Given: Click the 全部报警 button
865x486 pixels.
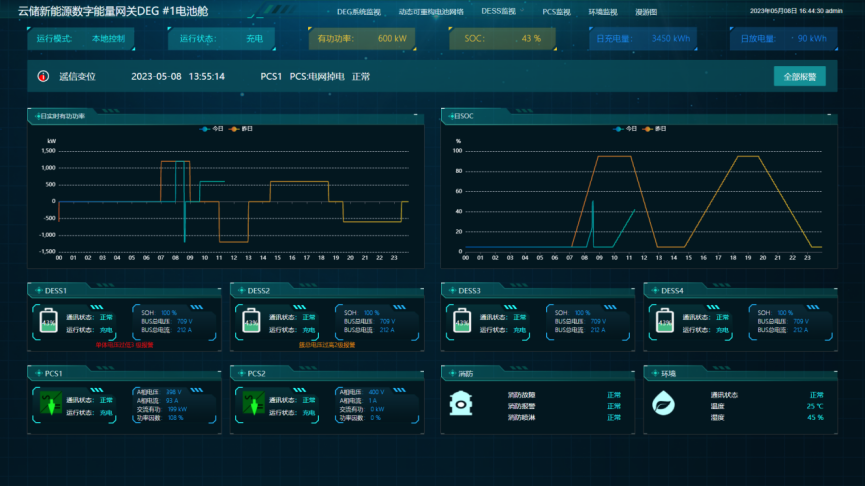Looking at the screenshot, I should [799, 76].
